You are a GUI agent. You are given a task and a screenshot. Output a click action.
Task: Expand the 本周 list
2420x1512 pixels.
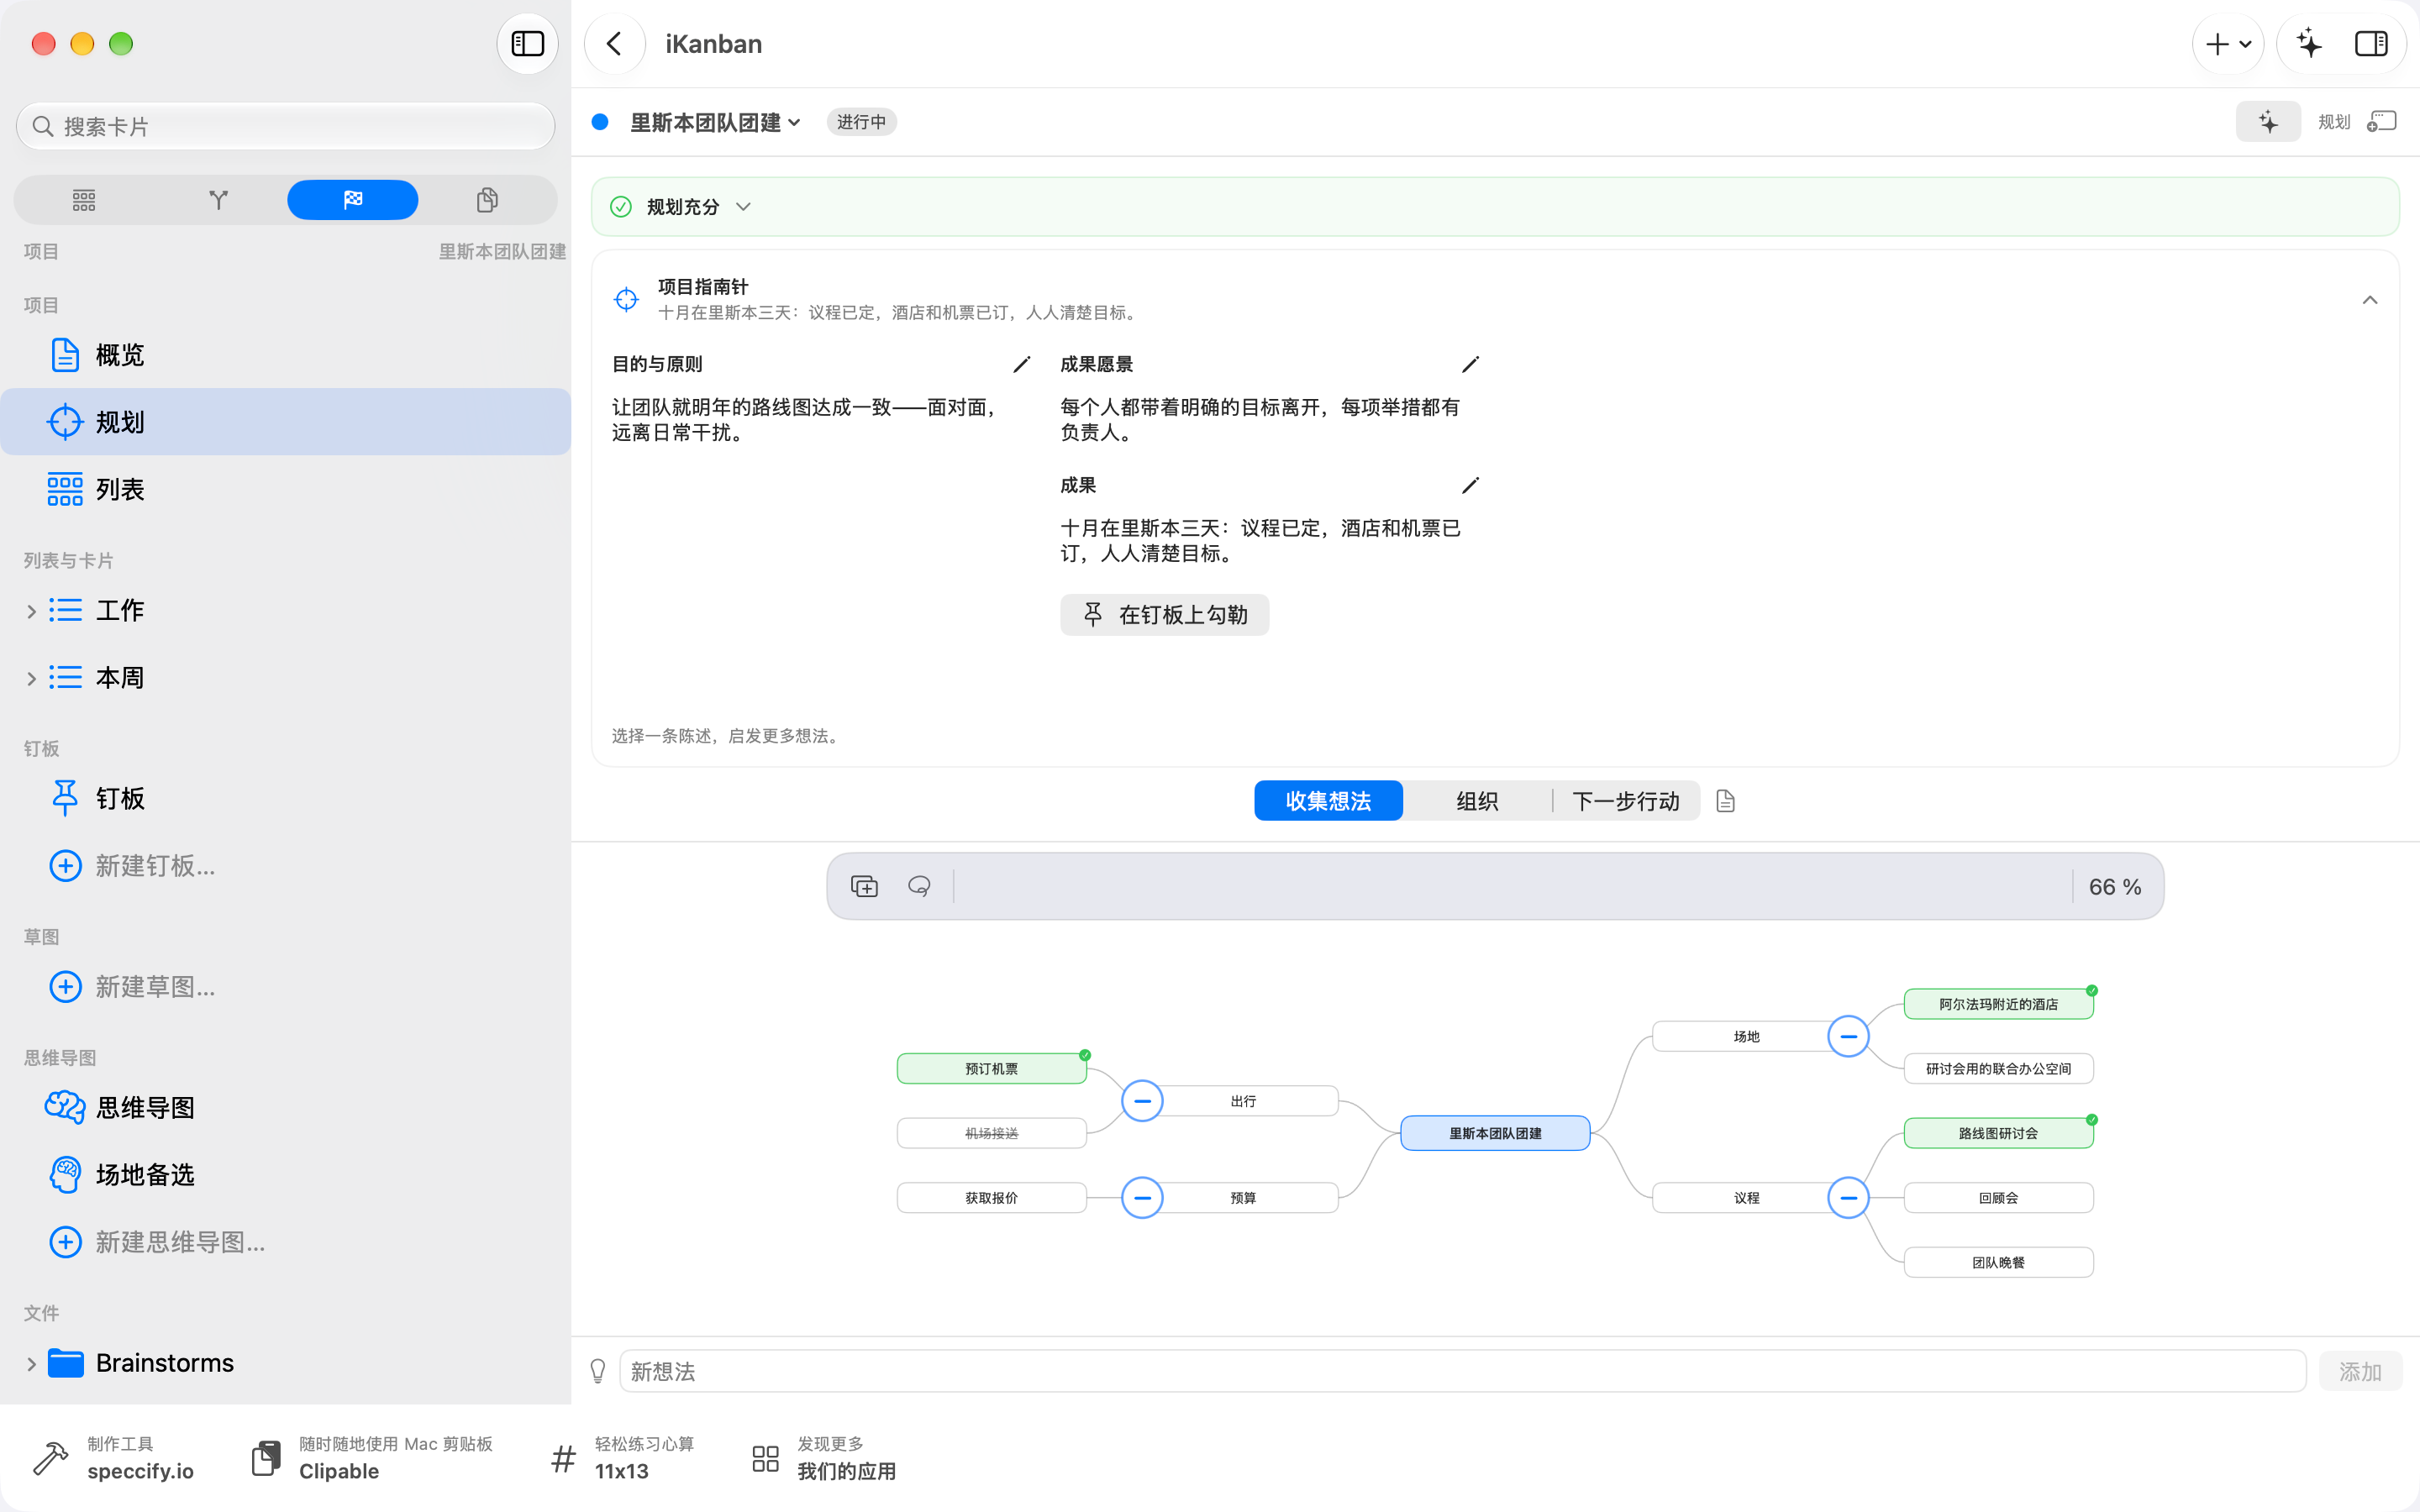pos(31,678)
